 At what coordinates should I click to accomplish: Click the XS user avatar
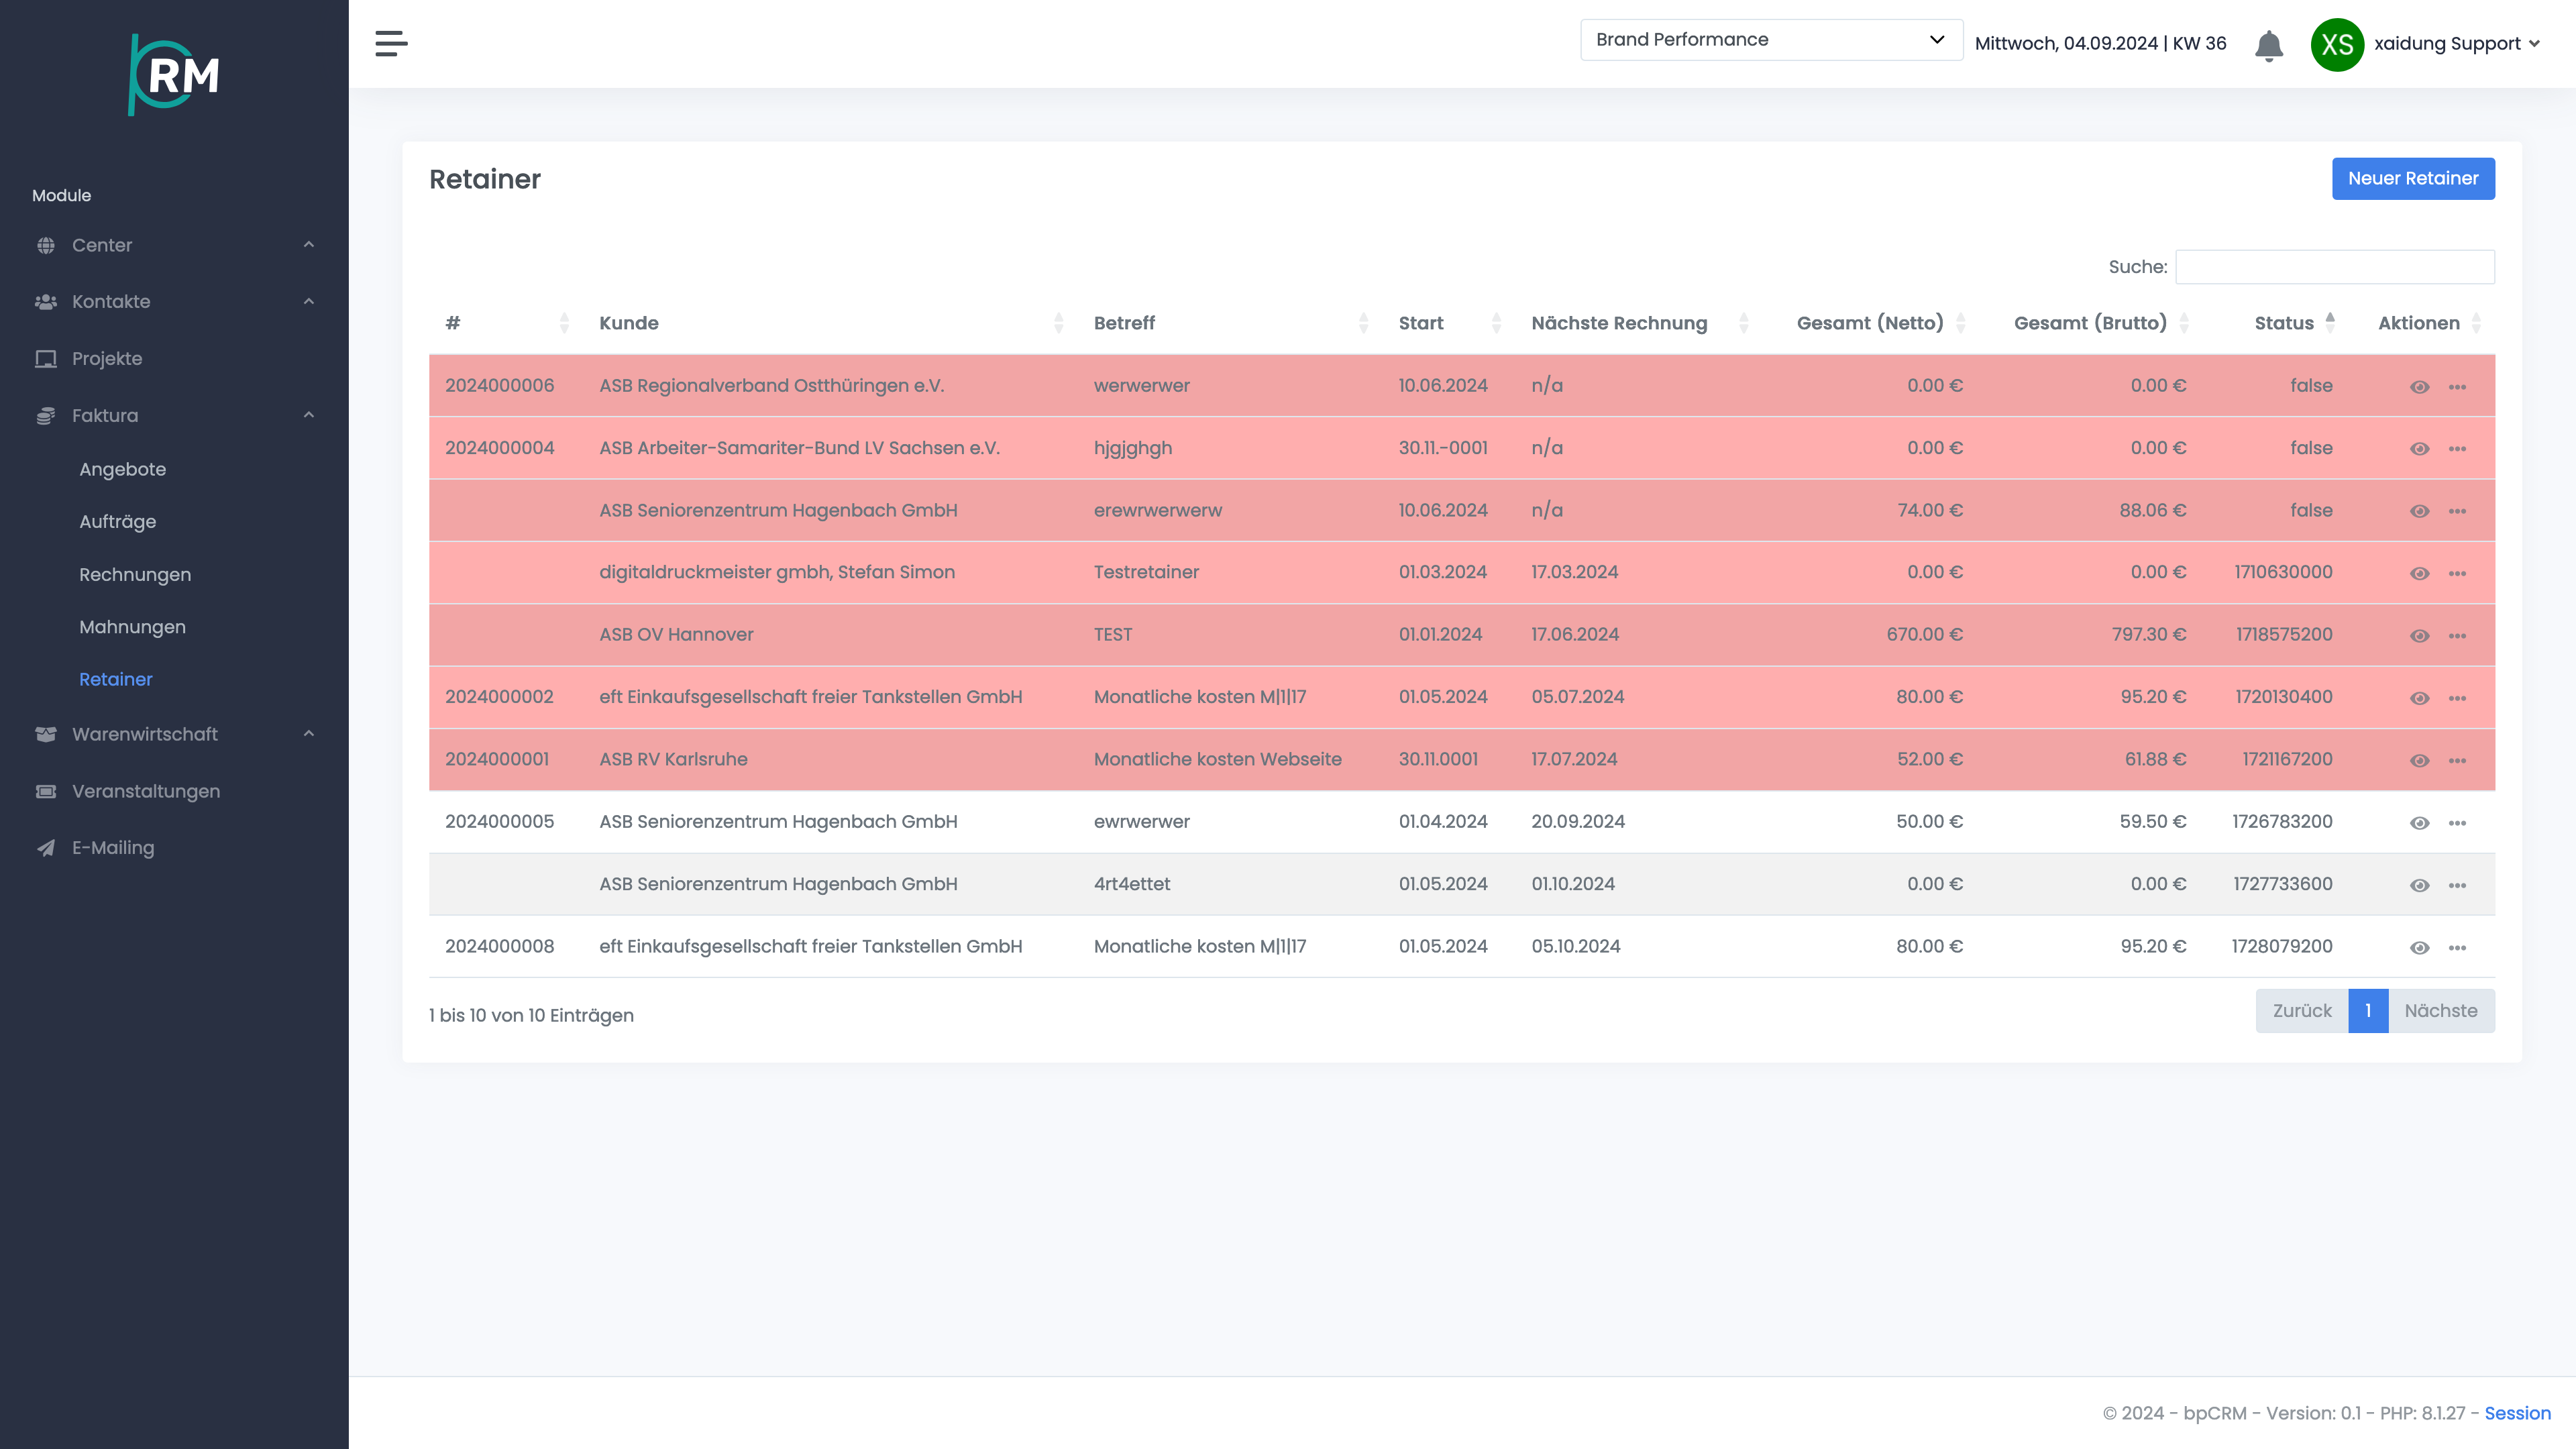click(x=2337, y=45)
